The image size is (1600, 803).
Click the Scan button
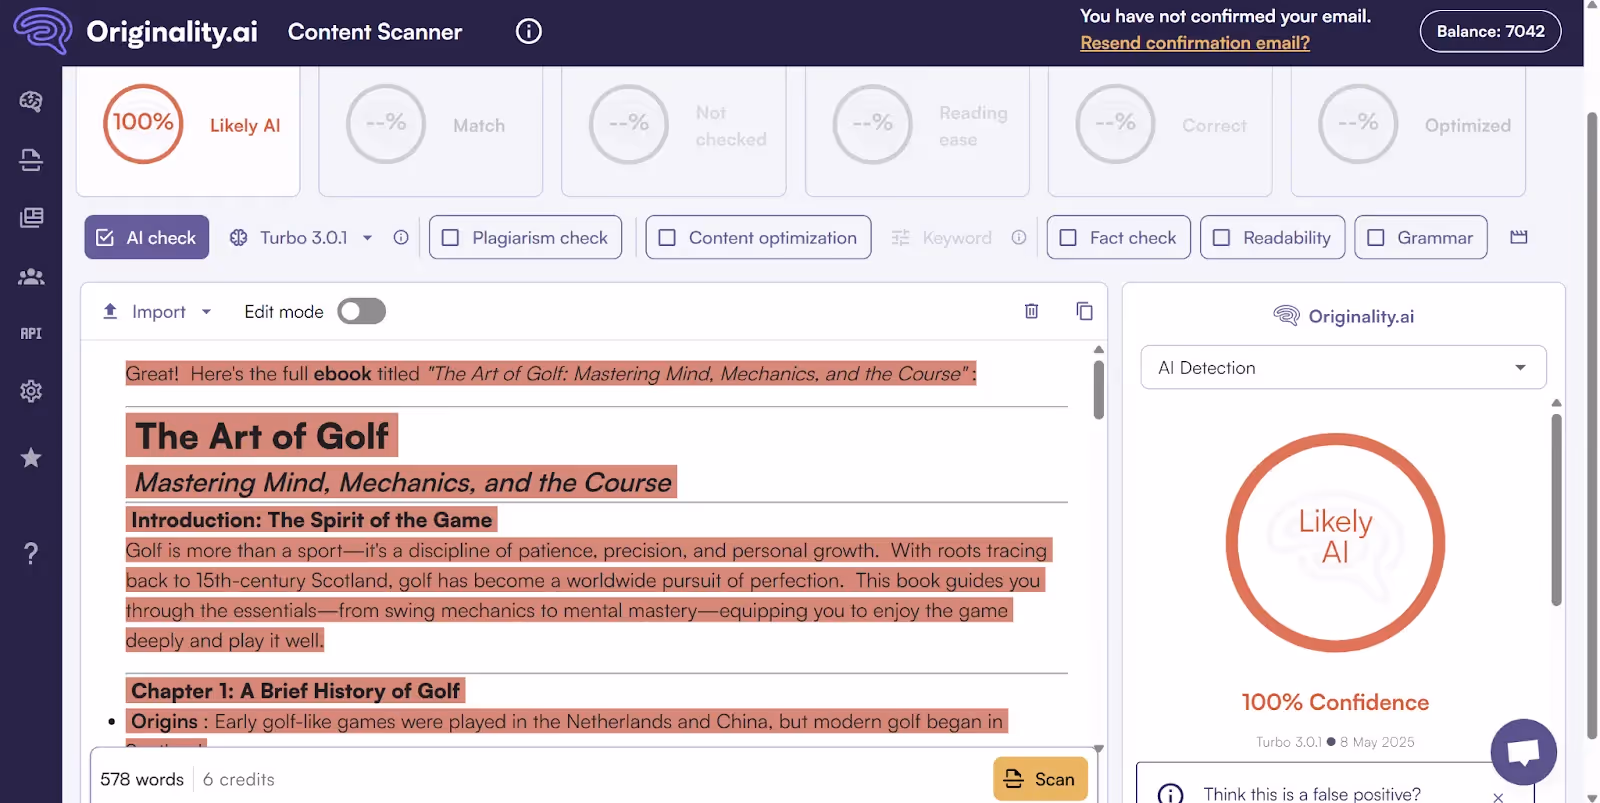point(1040,779)
